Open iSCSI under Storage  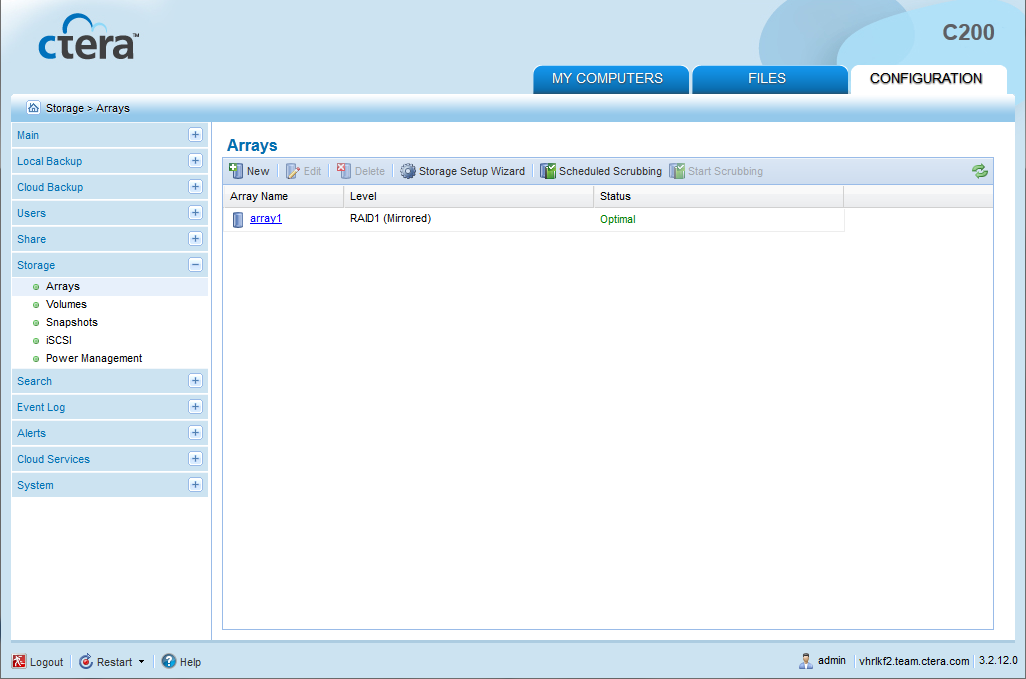tap(59, 340)
